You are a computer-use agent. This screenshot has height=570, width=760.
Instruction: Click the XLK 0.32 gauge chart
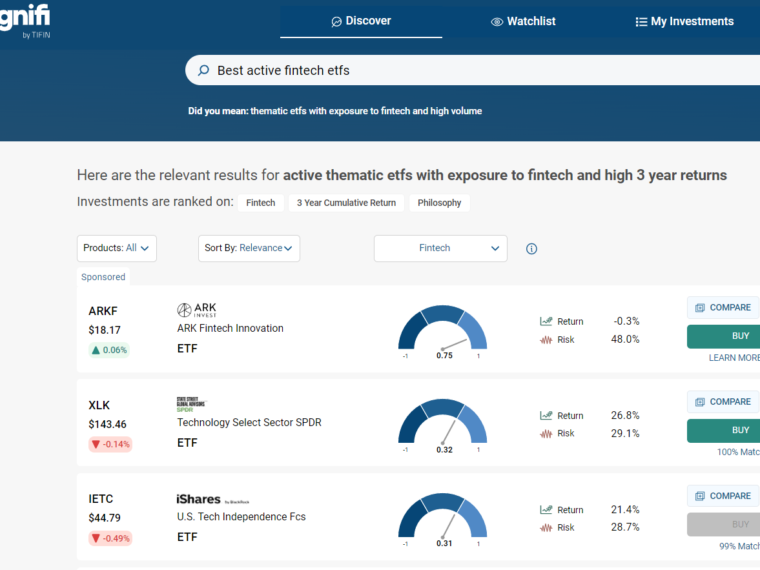pos(443,426)
